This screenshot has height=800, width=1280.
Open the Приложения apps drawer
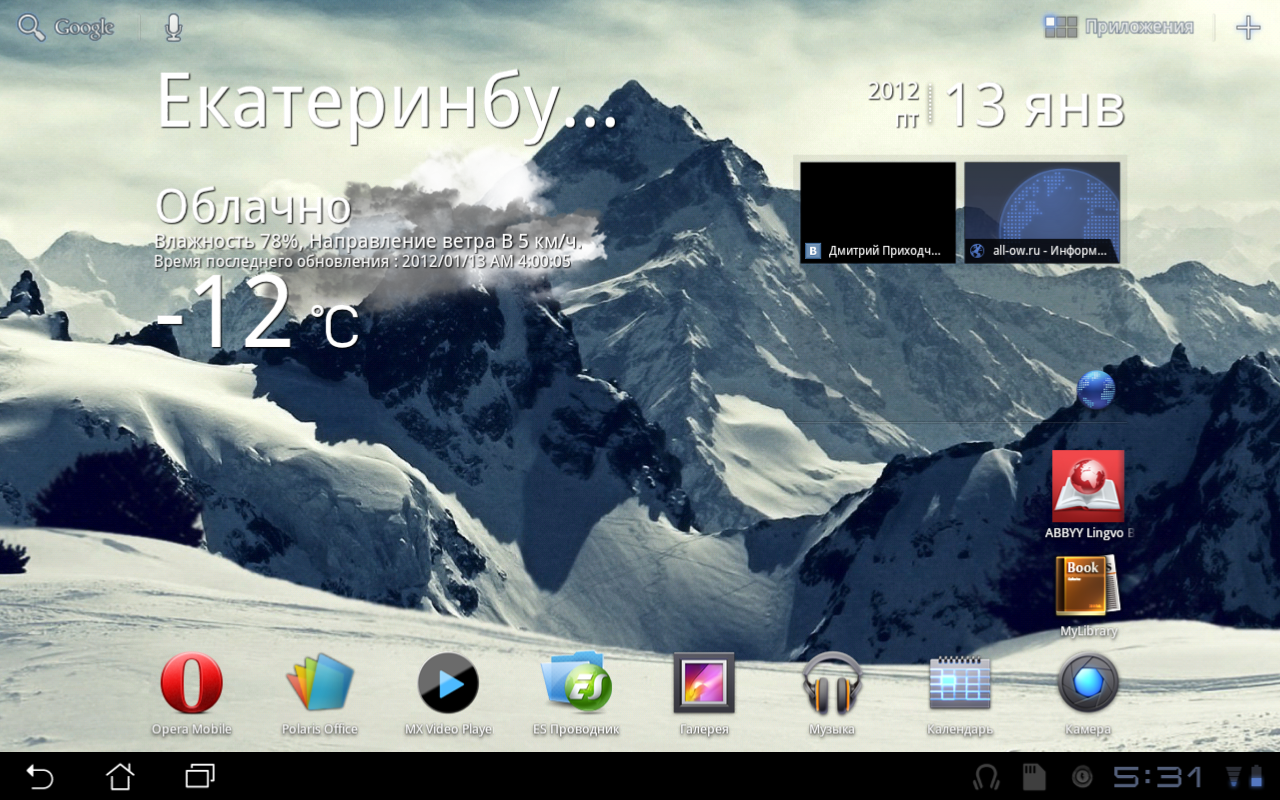tap(1118, 27)
